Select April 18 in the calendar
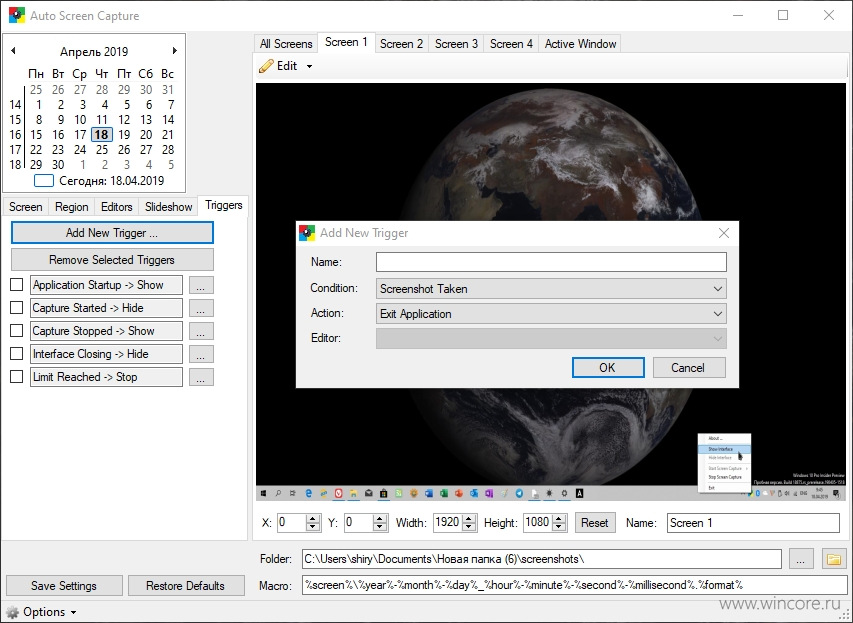Screen dimensions: 853x623 coord(102,134)
